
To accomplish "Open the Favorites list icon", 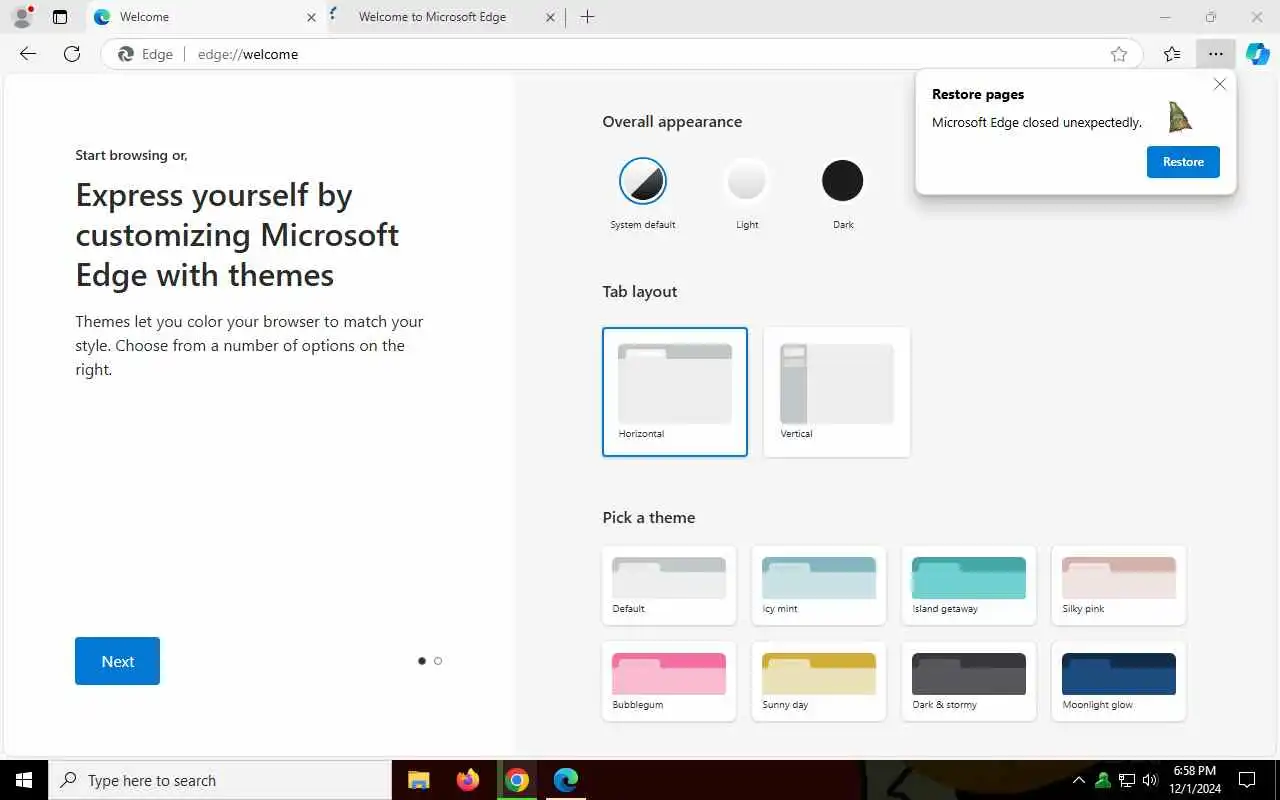I will tap(1172, 54).
